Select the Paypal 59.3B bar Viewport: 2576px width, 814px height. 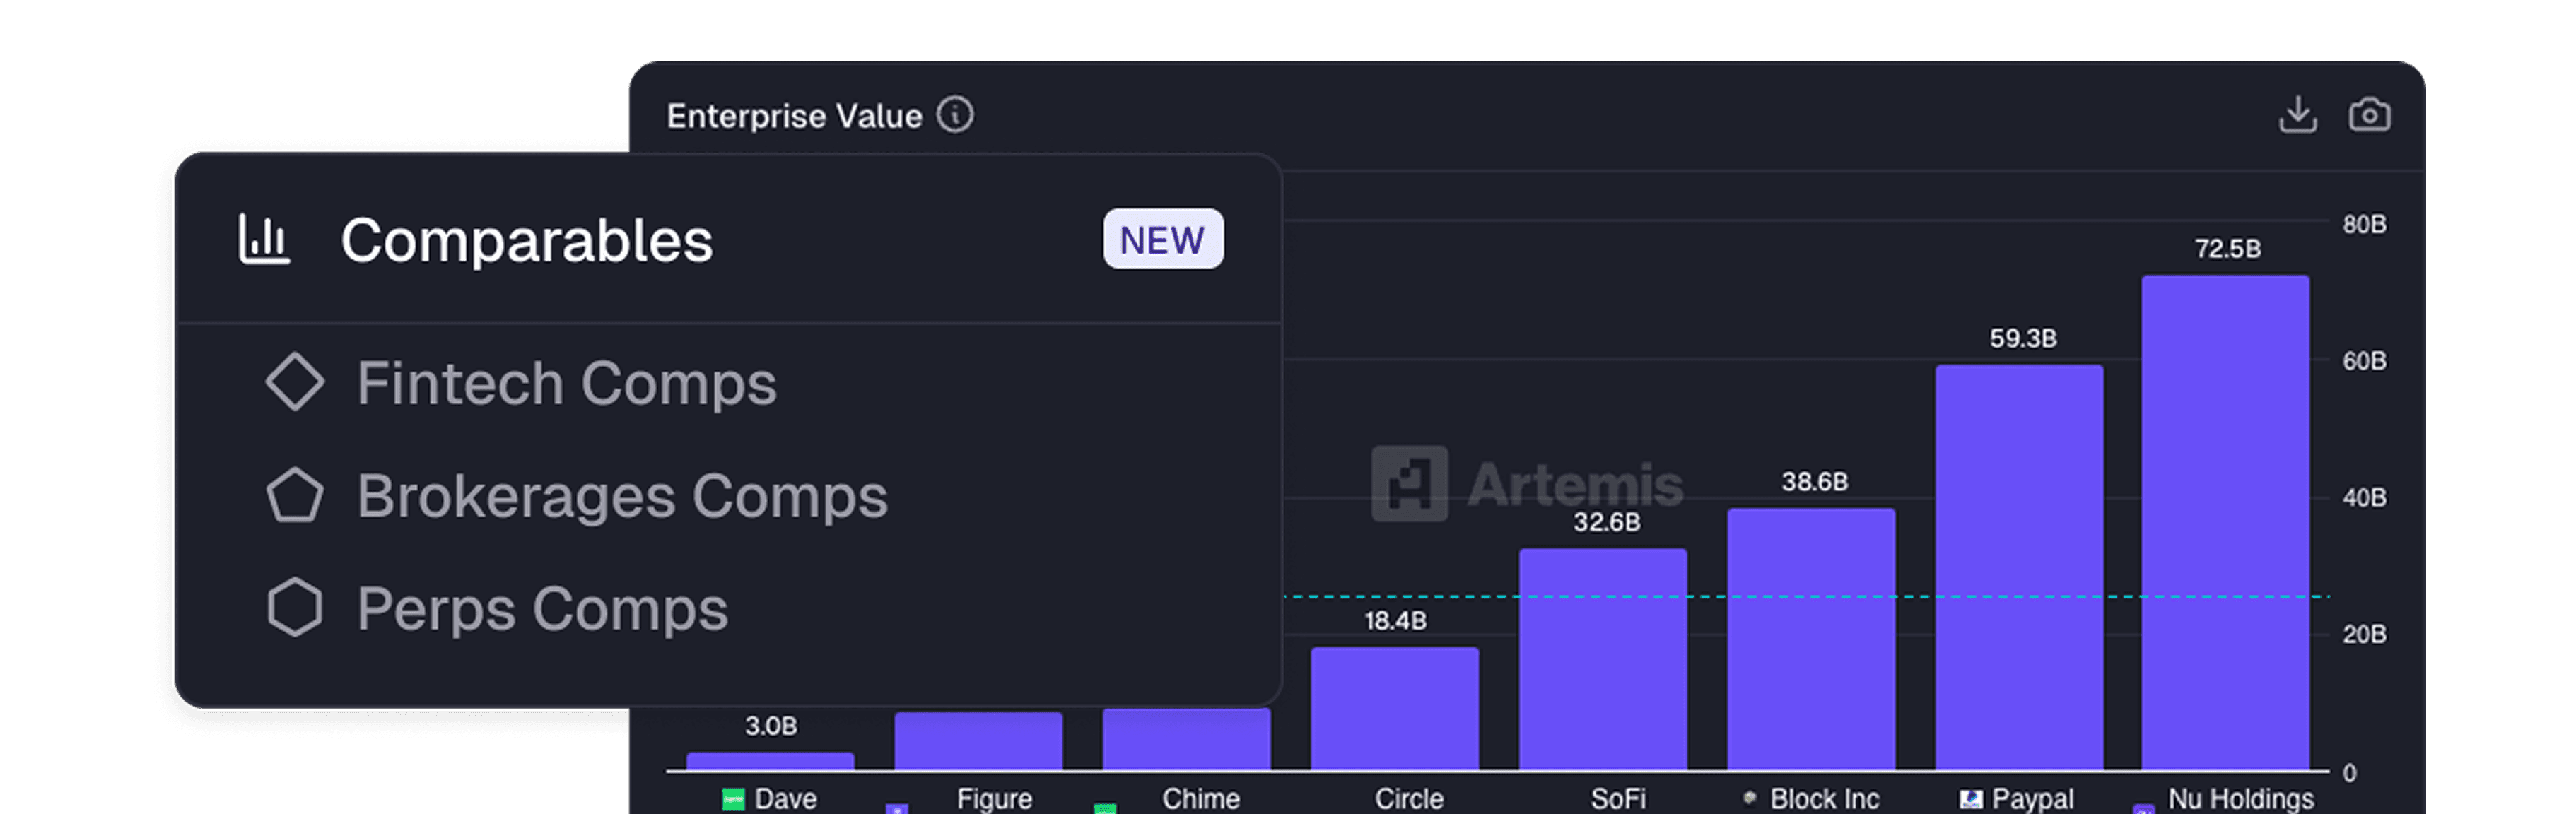coord(2019,567)
